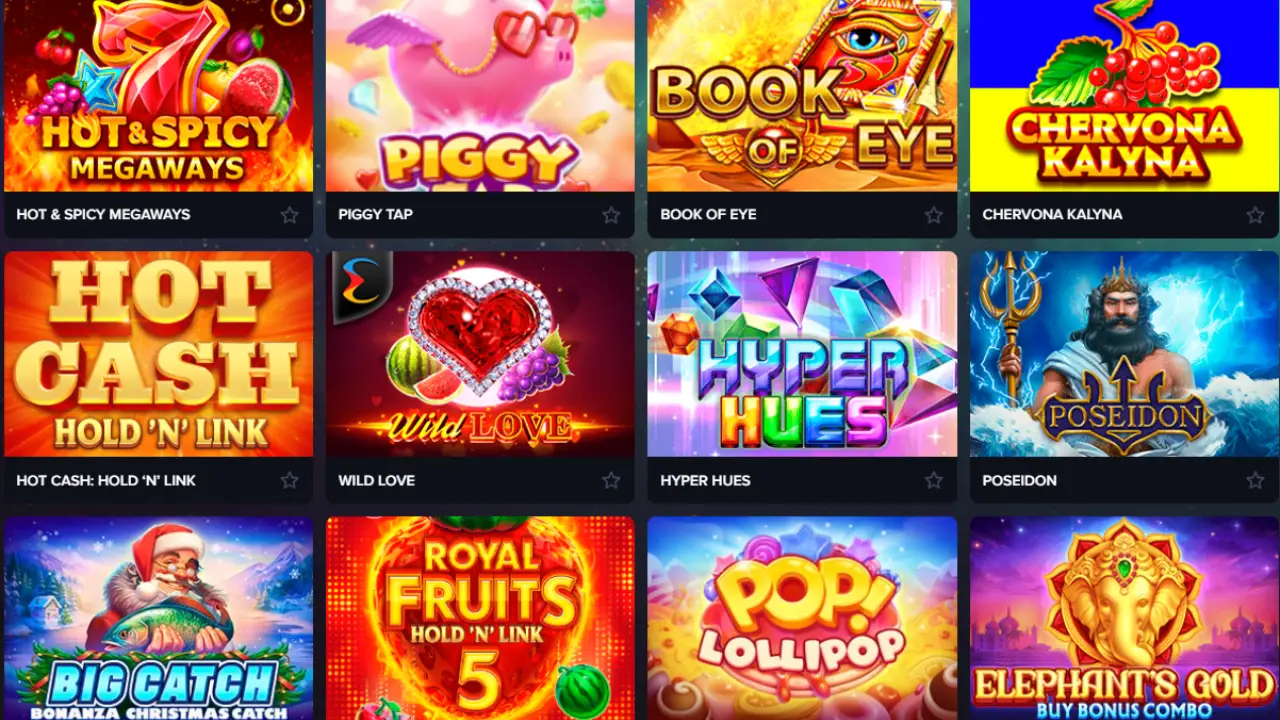Add Hot Cash: Hold 'N' Link to favorites
The image size is (1280, 720).
tap(289, 481)
